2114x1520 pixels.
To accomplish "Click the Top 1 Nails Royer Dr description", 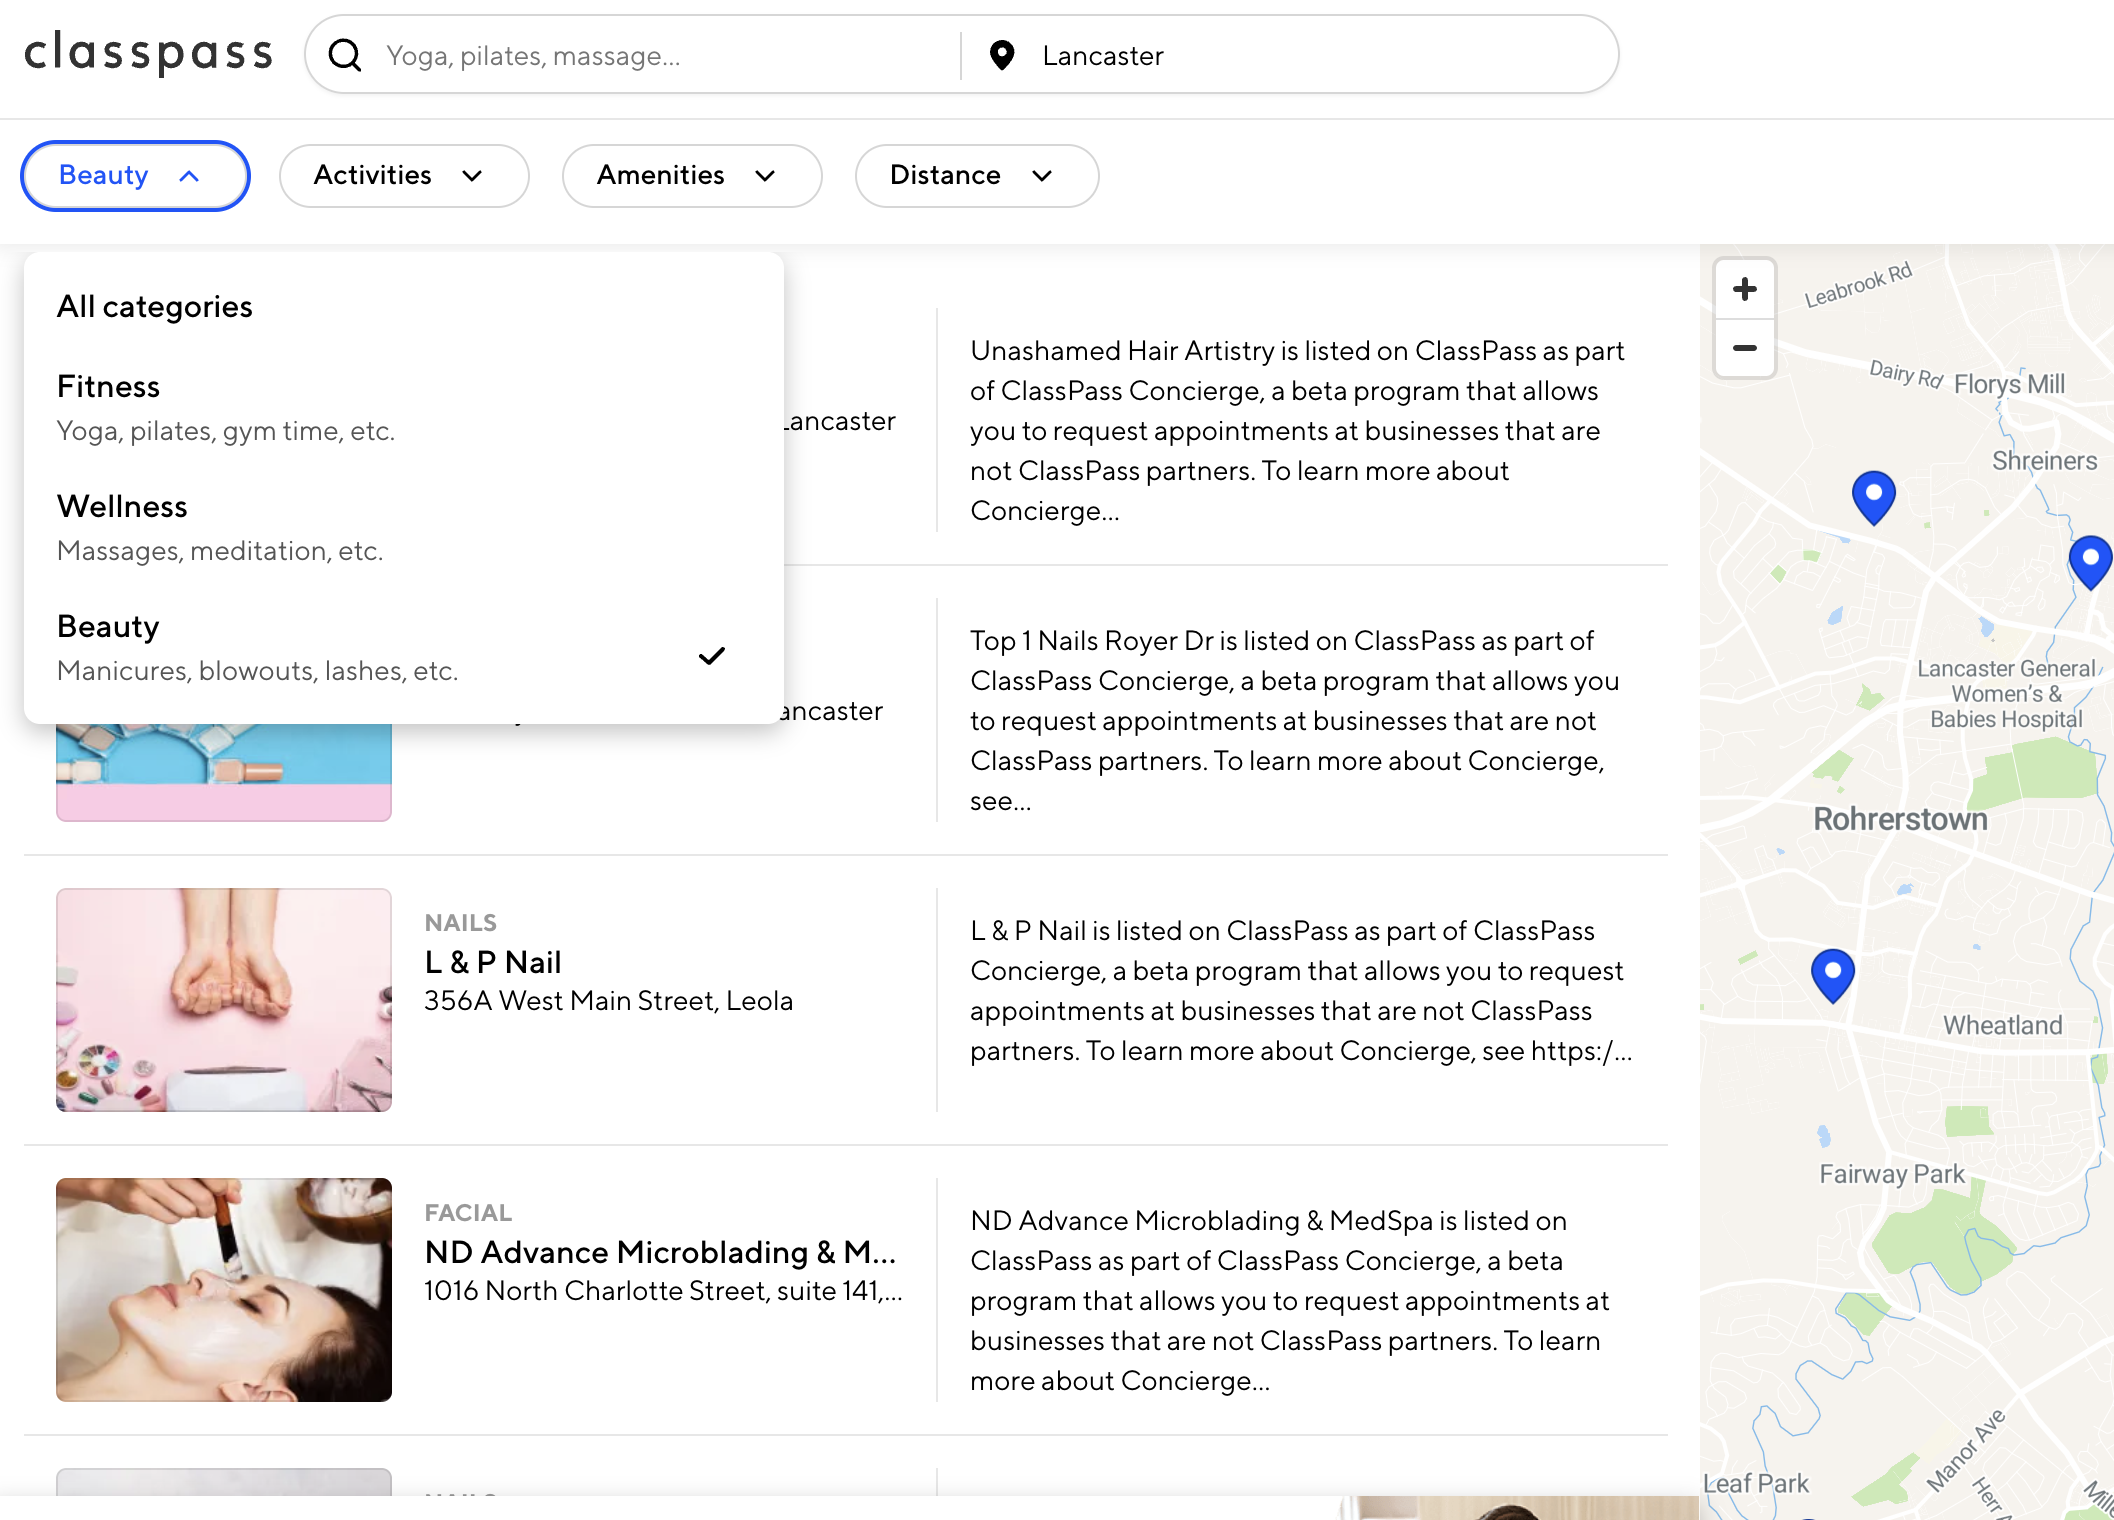I will tap(1295, 721).
